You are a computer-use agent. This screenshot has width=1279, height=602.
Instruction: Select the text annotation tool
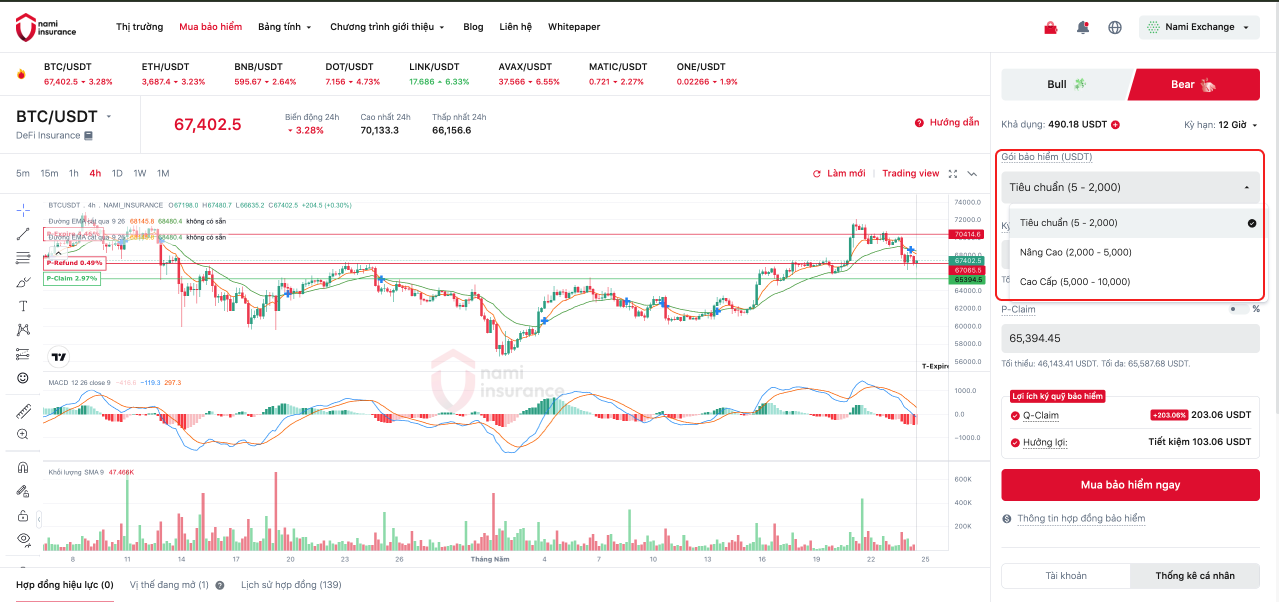coord(22,306)
